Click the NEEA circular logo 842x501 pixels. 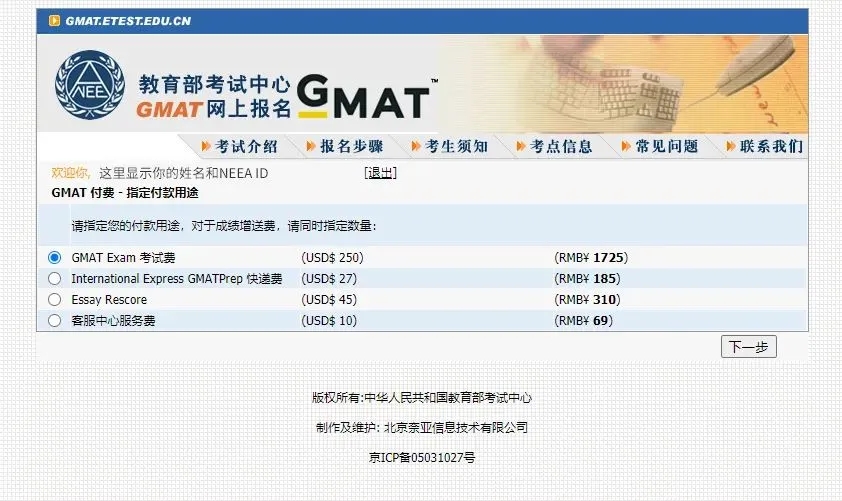click(x=83, y=85)
